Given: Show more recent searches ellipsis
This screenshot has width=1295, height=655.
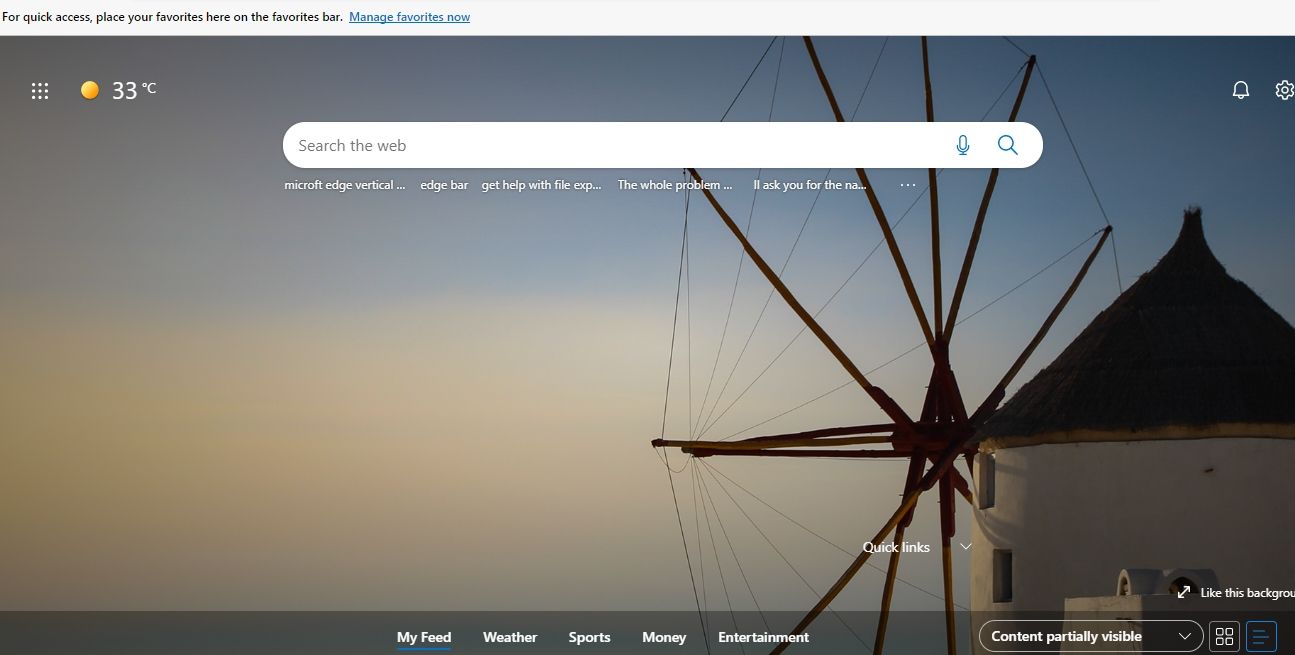Looking at the screenshot, I should pyautogui.click(x=908, y=185).
